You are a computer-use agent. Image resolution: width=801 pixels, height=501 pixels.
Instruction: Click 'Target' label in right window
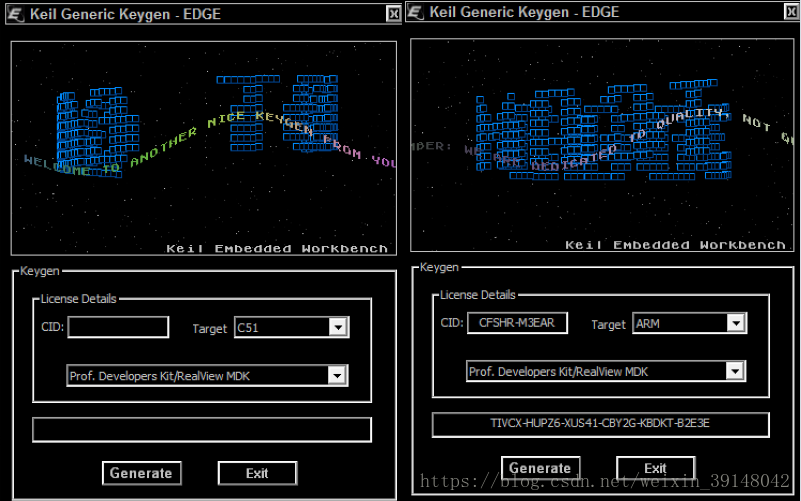pos(608,324)
